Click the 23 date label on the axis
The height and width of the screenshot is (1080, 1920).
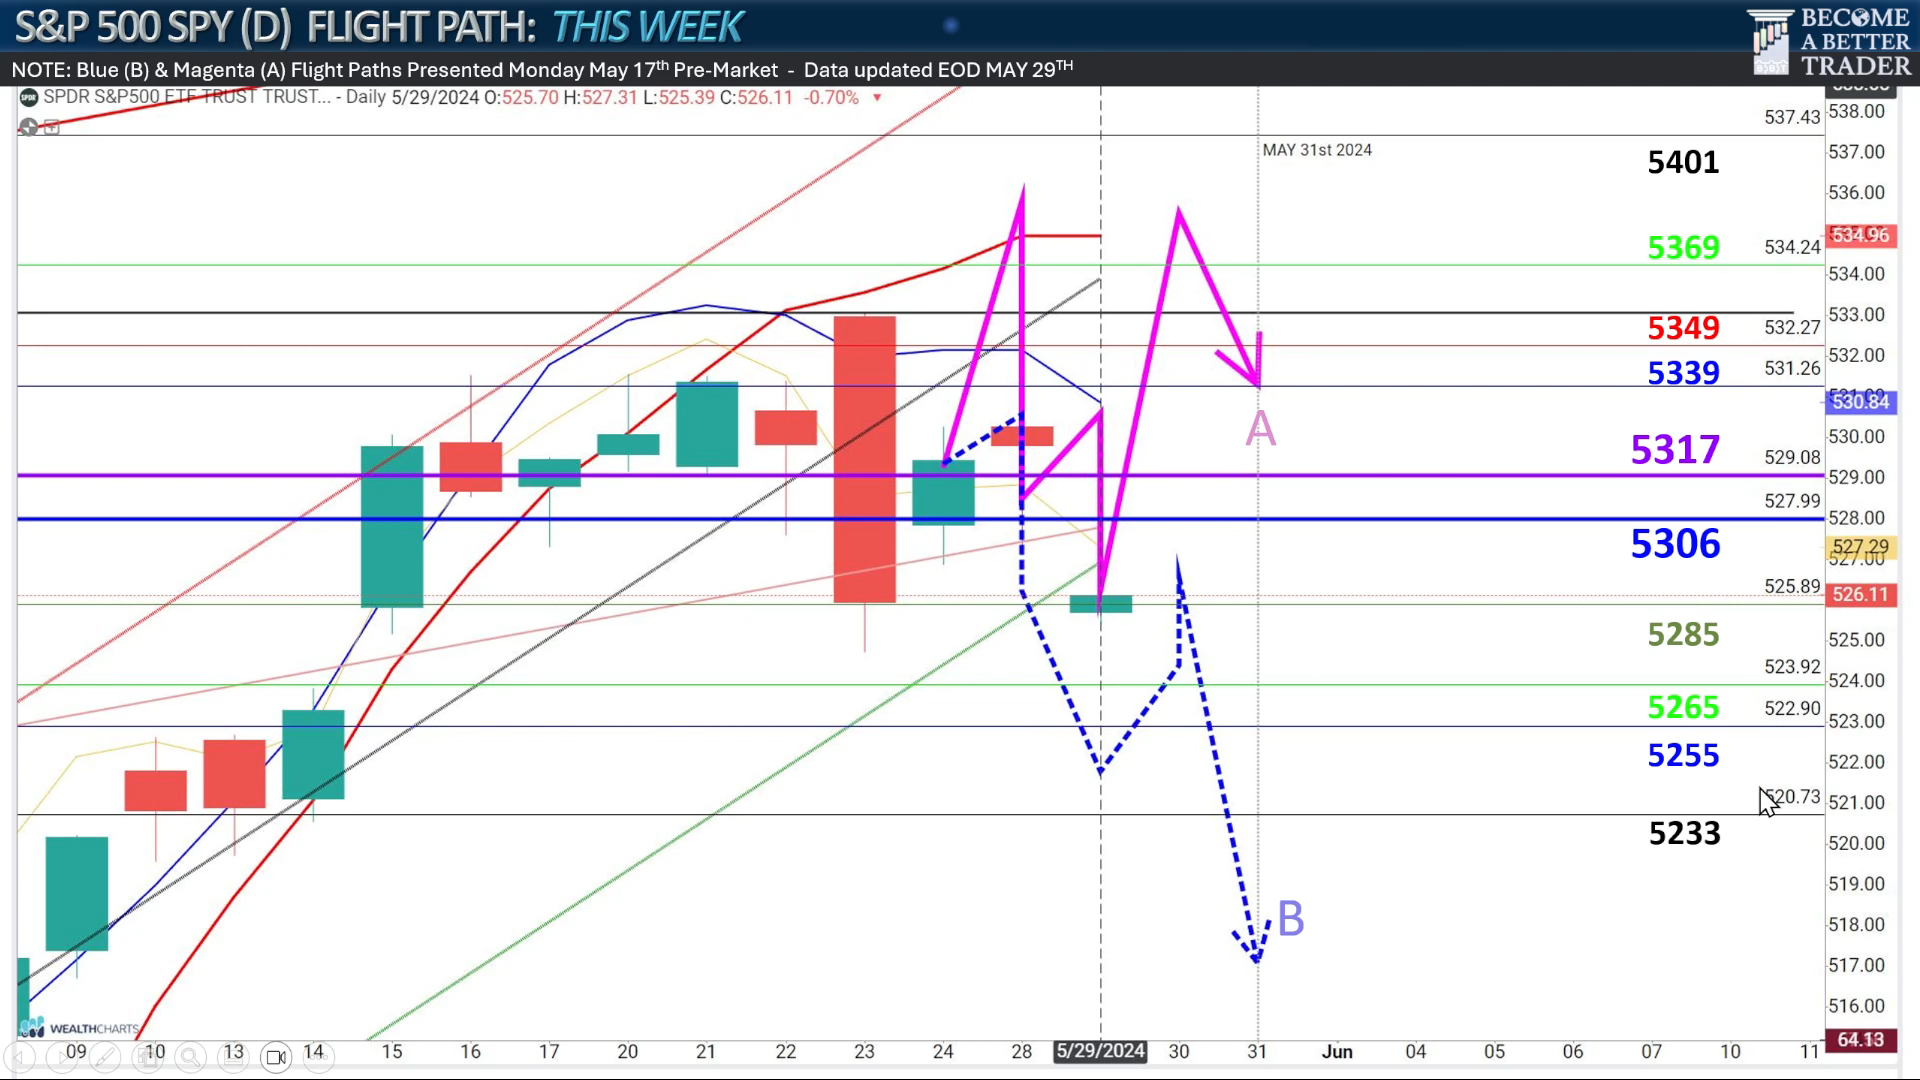tap(864, 1051)
